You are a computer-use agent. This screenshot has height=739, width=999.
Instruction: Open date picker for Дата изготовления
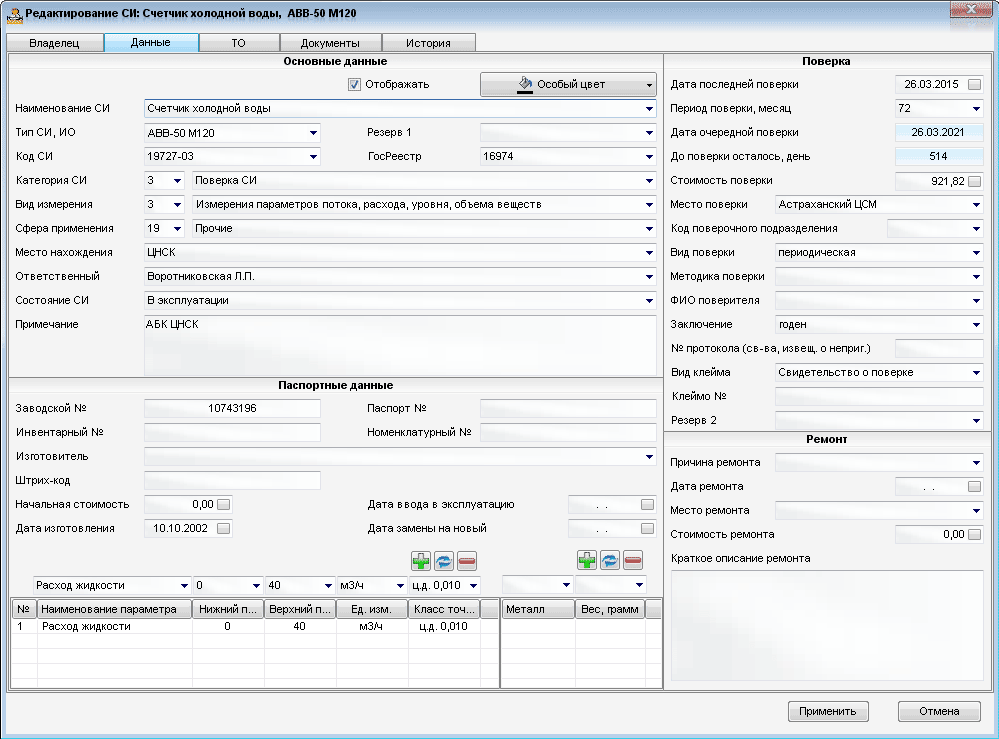coord(224,528)
